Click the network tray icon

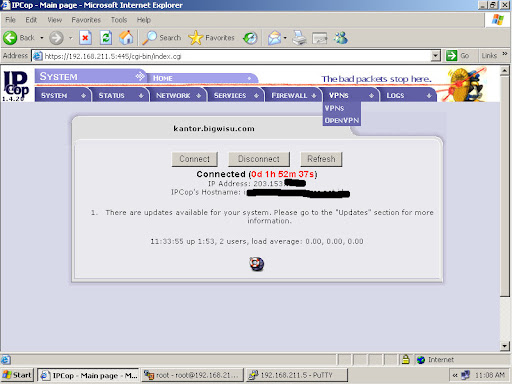tap(465, 375)
